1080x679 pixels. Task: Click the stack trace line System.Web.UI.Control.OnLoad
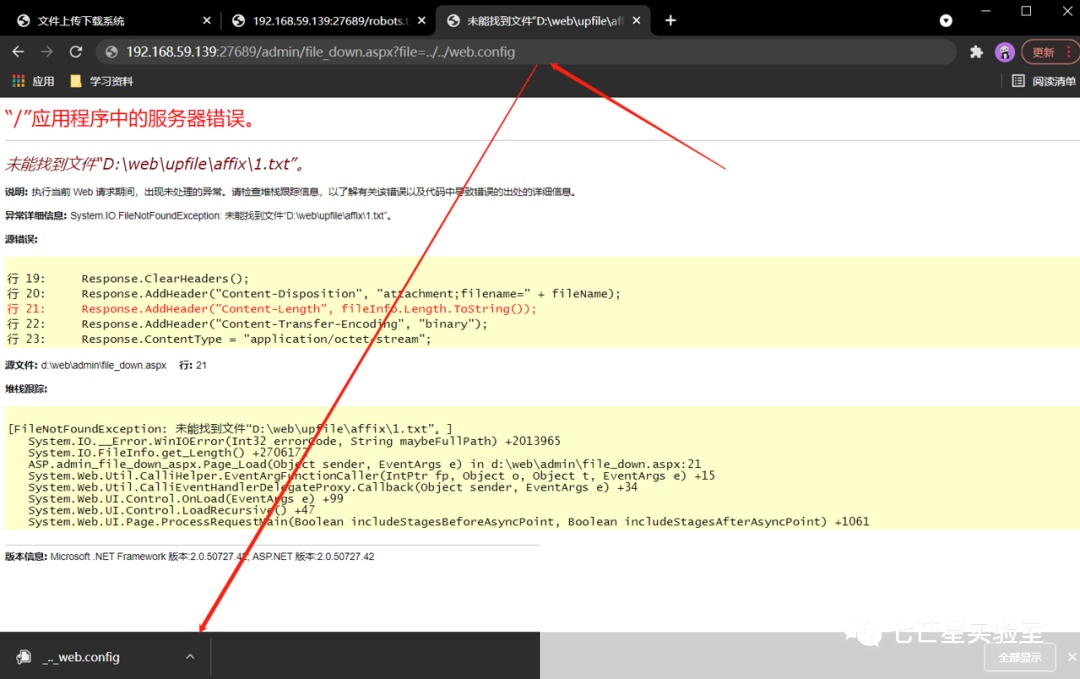(185, 499)
